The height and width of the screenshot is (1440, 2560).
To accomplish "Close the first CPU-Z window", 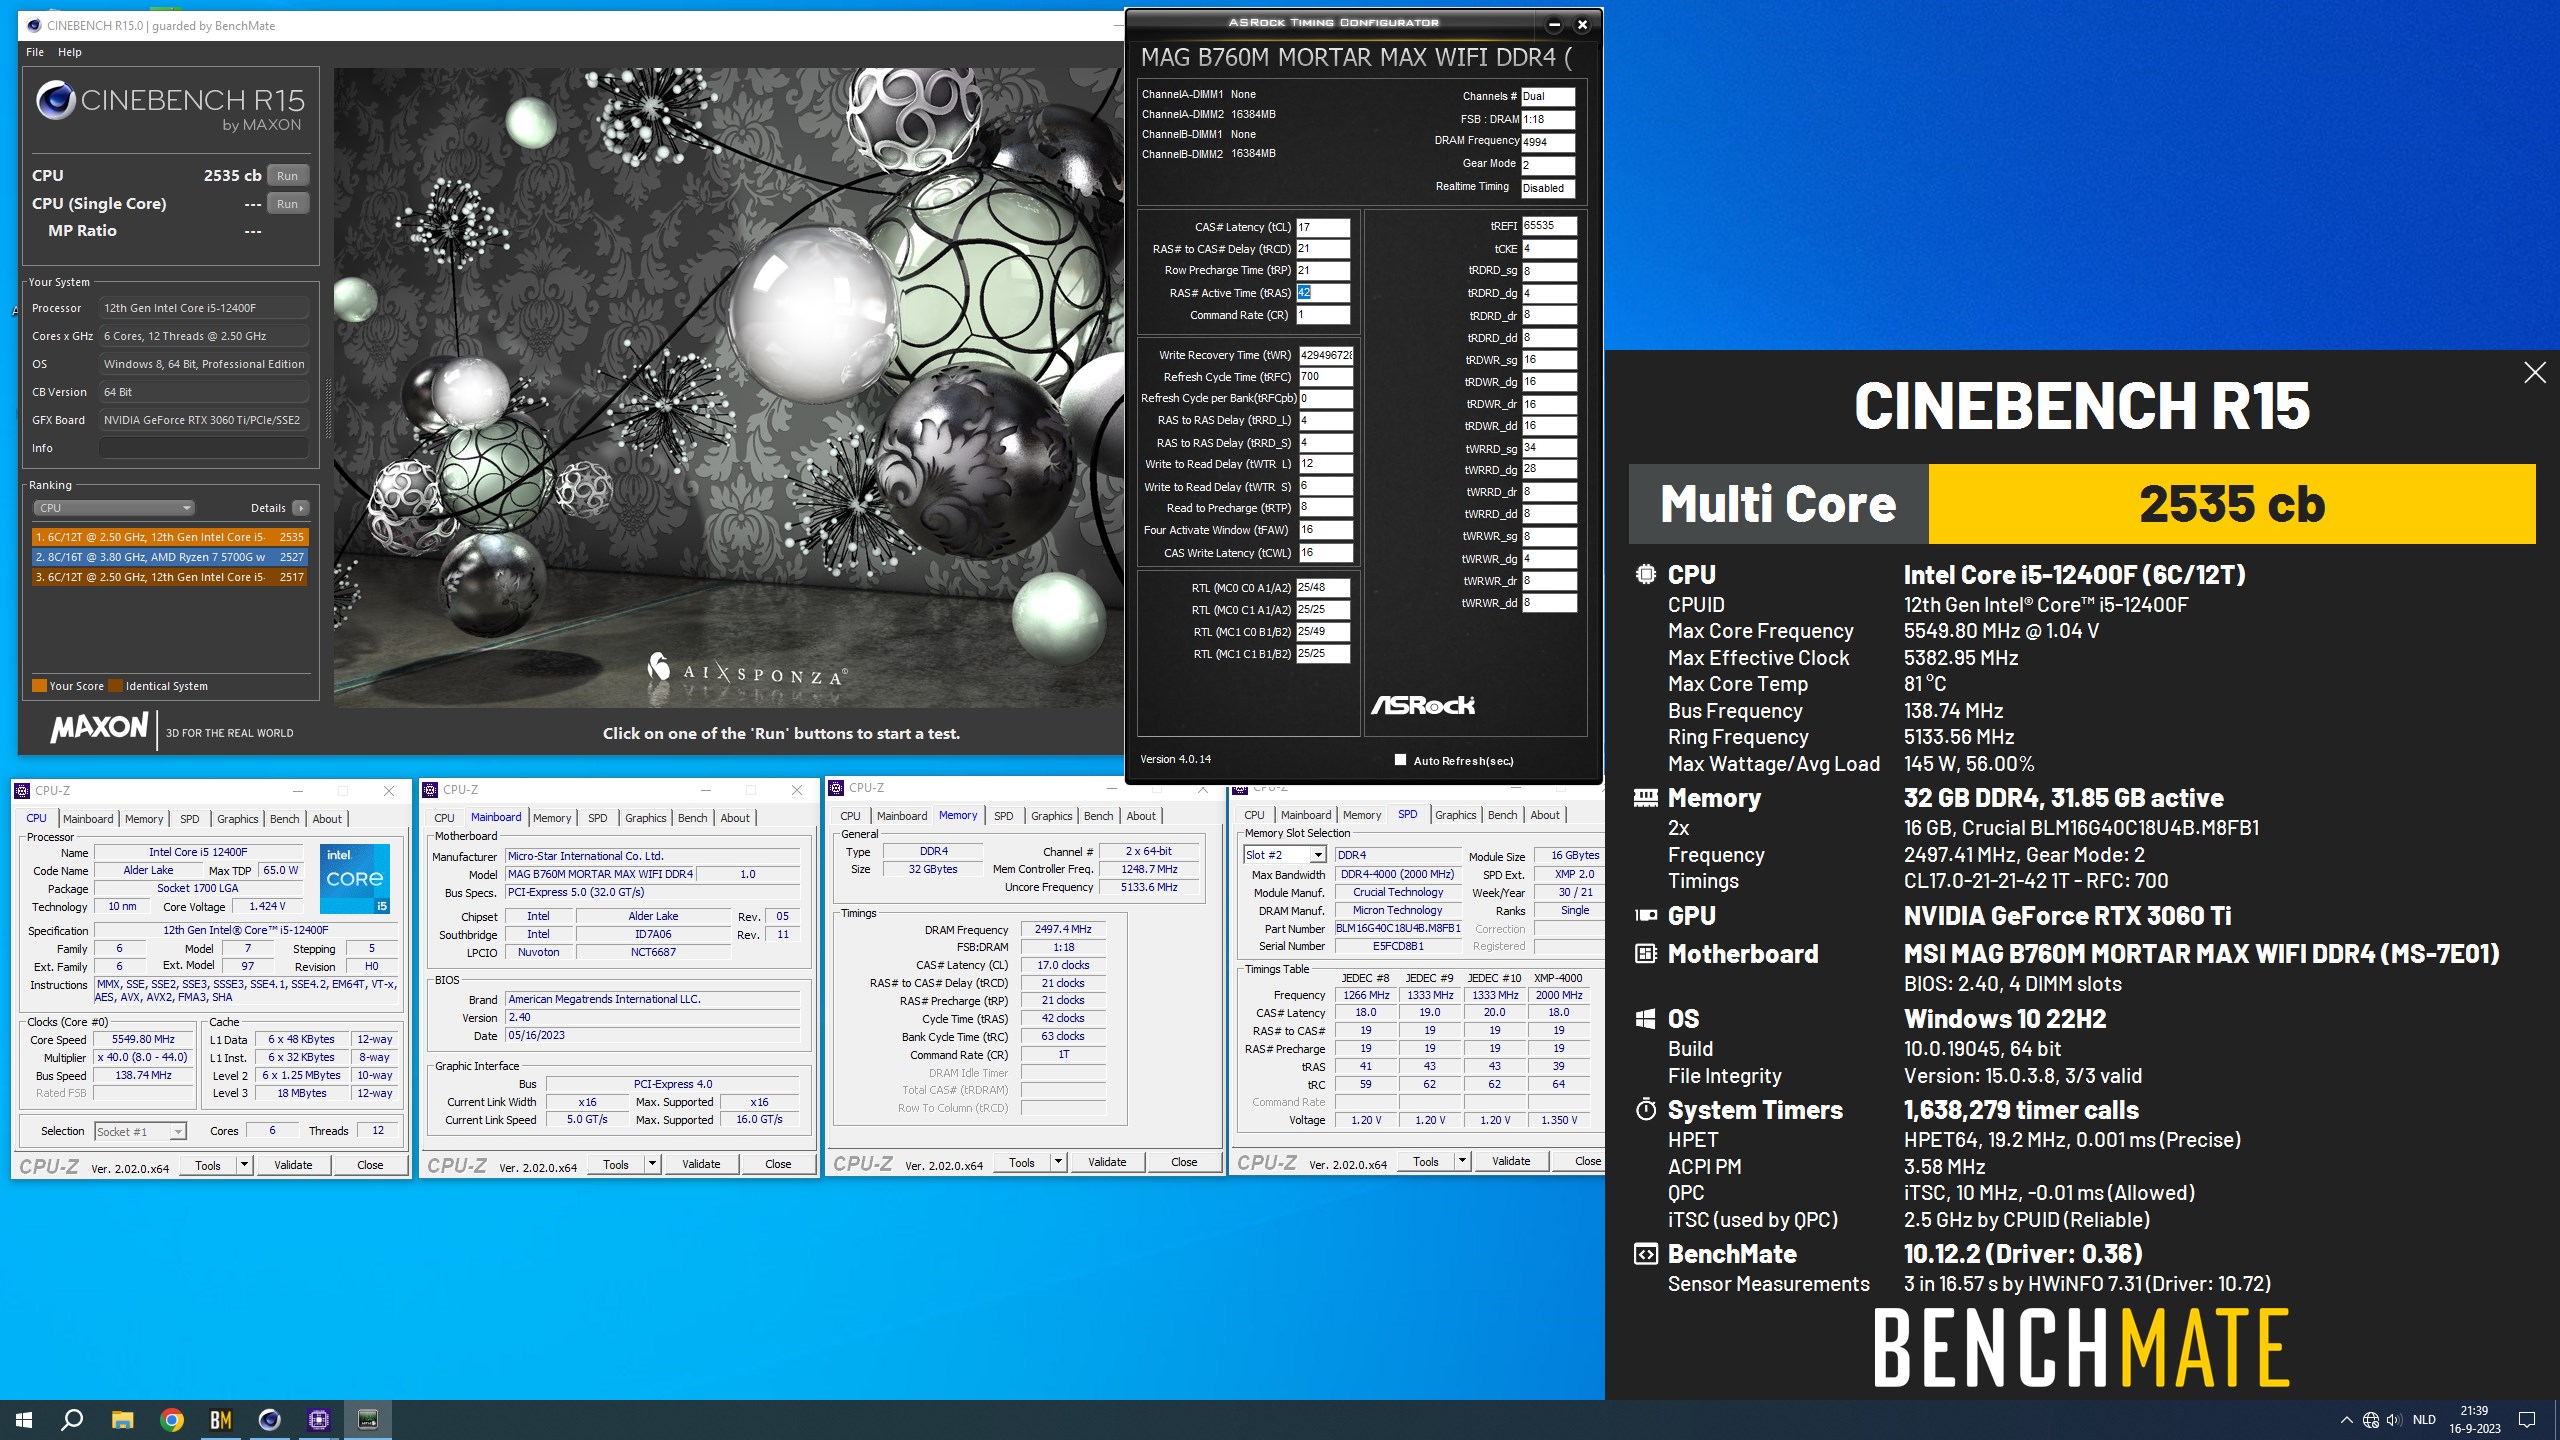I will tap(389, 791).
